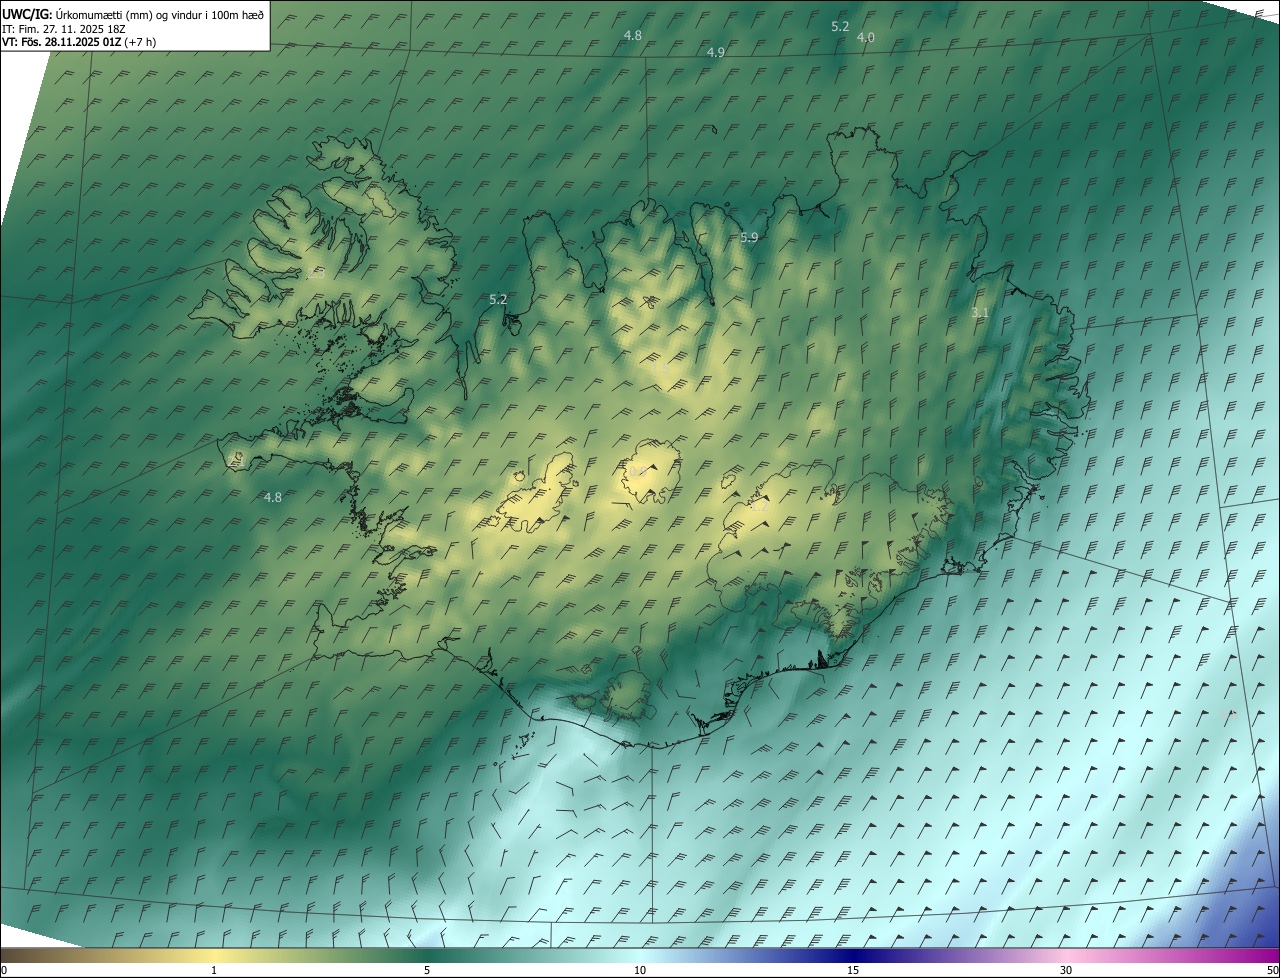Image resolution: width=1280 pixels, height=978 pixels.
Task: Click the 4.8 value next to 4.9
Action: tap(632, 35)
